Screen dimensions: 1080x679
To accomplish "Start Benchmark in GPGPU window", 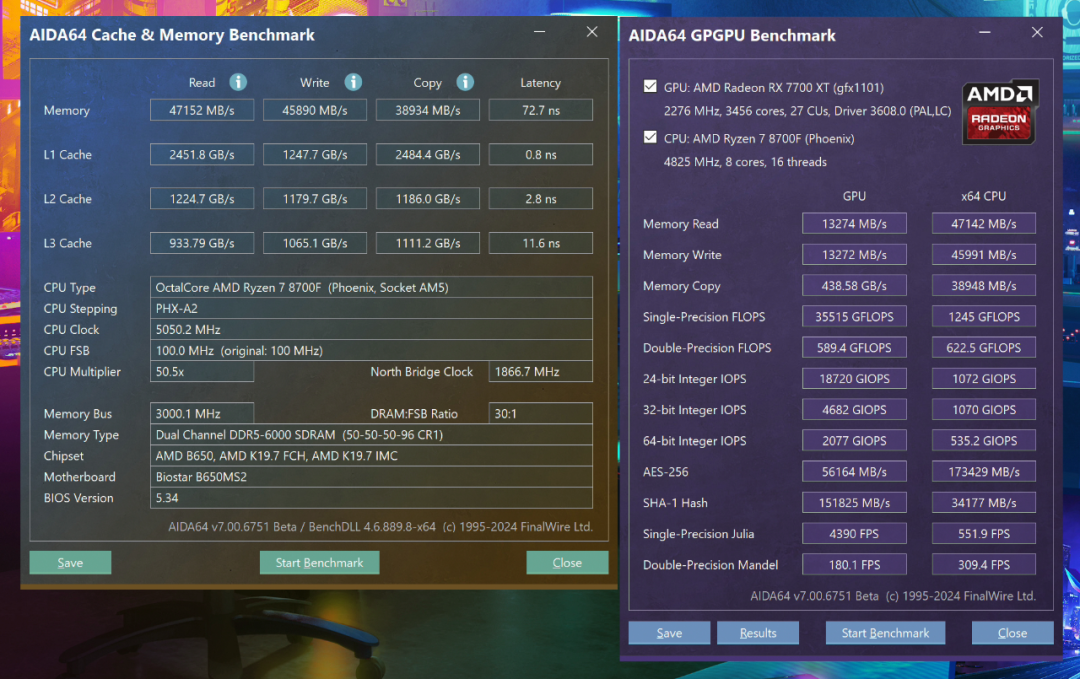I will click(x=885, y=633).
